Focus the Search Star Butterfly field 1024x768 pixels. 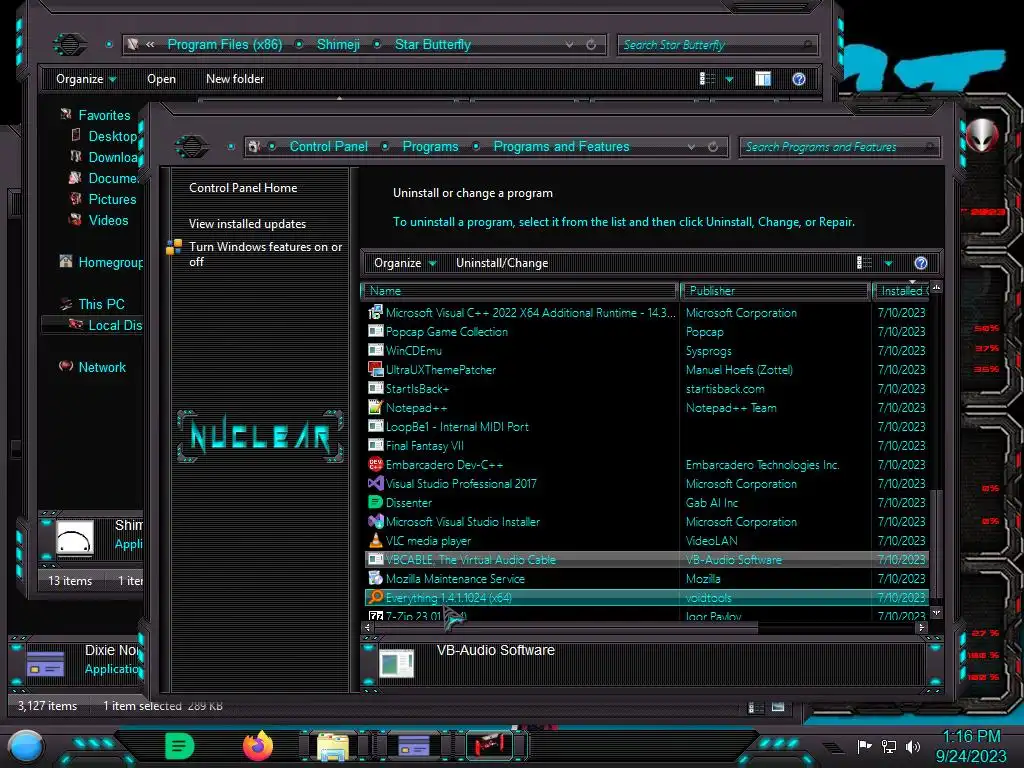point(717,45)
